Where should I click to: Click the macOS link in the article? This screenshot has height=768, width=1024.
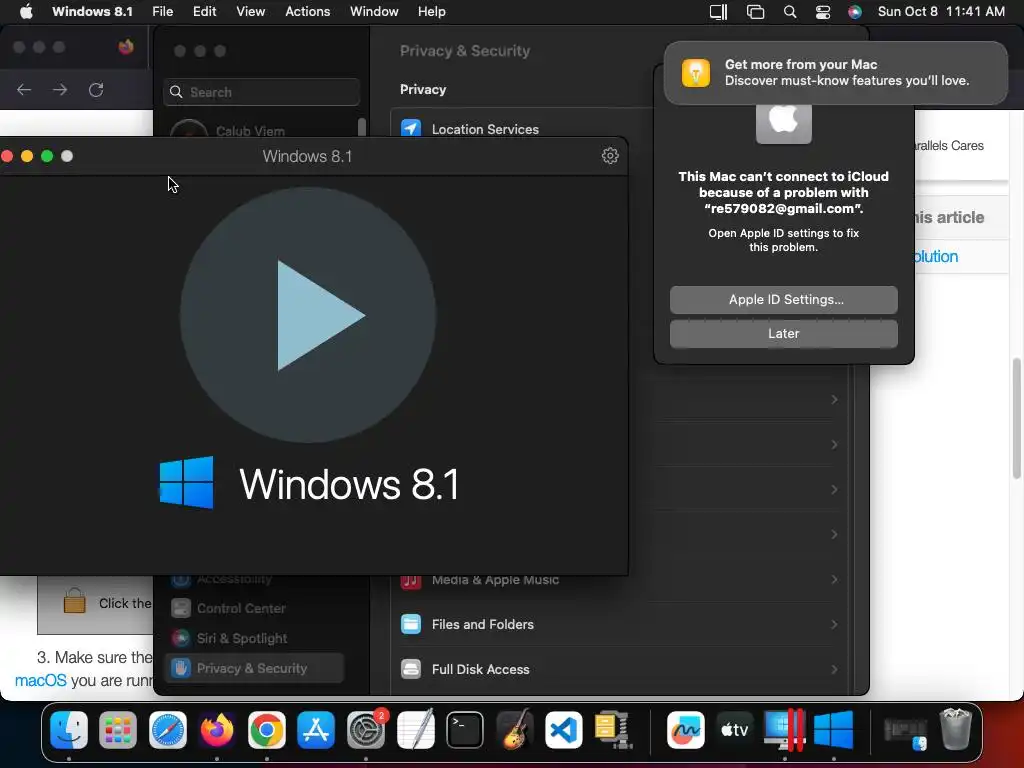point(40,680)
